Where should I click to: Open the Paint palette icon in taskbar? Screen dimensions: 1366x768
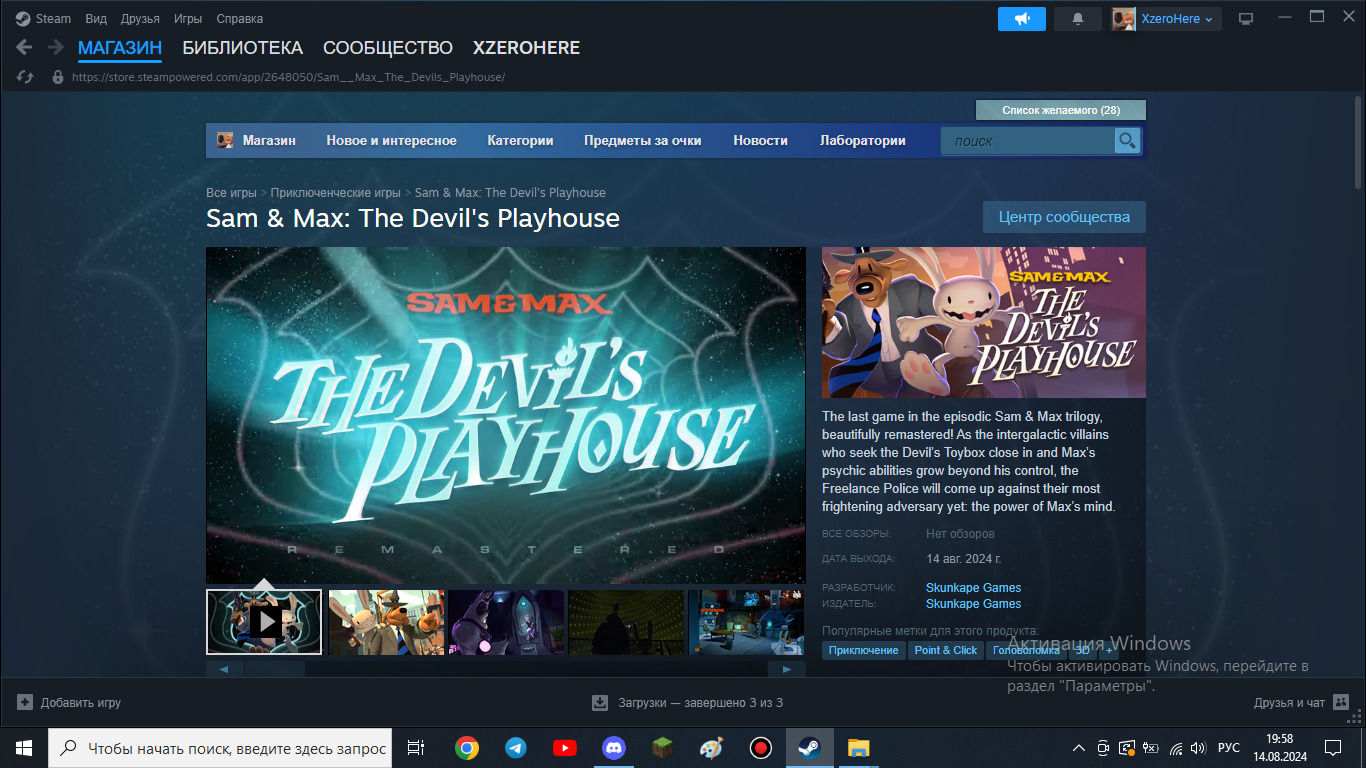711,748
